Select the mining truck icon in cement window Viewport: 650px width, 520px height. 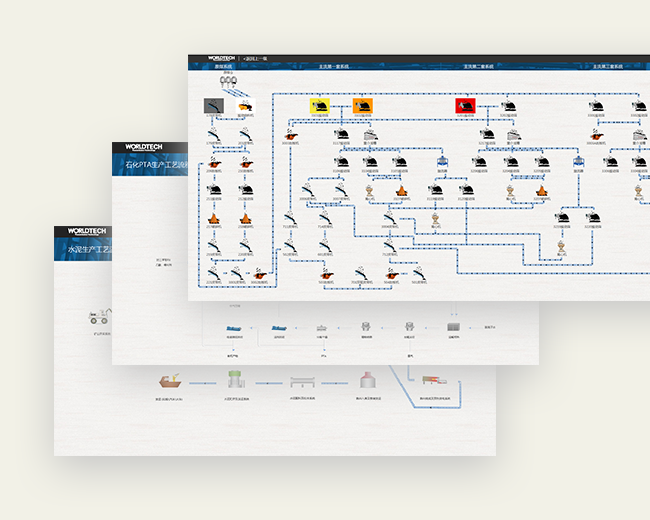pyautogui.click(x=98, y=316)
